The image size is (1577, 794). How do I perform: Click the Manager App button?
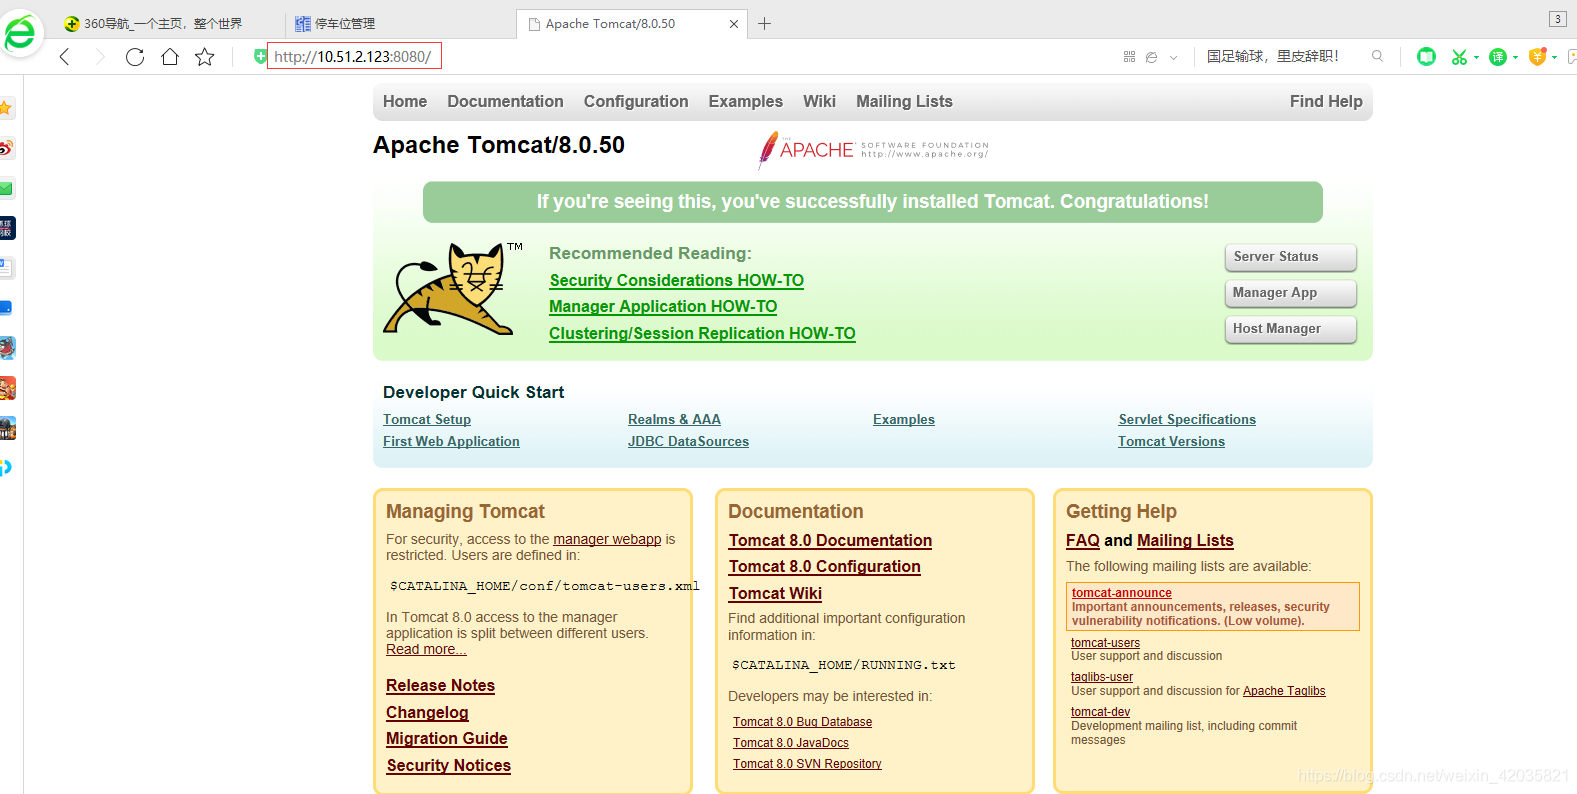click(x=1291, y=293)
